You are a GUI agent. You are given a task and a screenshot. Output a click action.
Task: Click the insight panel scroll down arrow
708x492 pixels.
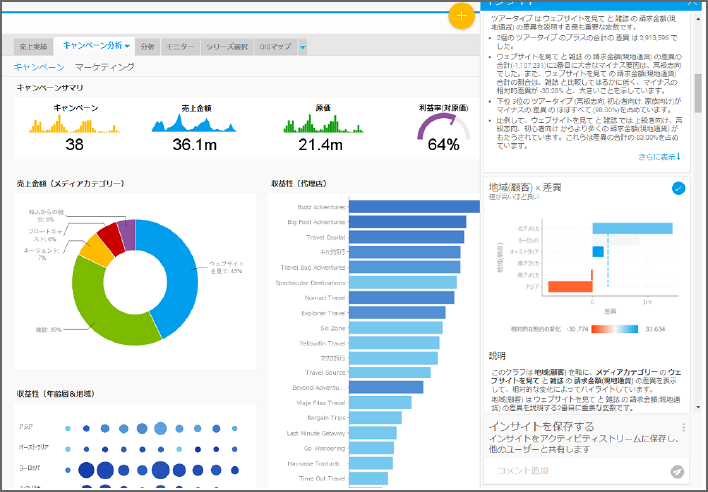coord(698,407)
